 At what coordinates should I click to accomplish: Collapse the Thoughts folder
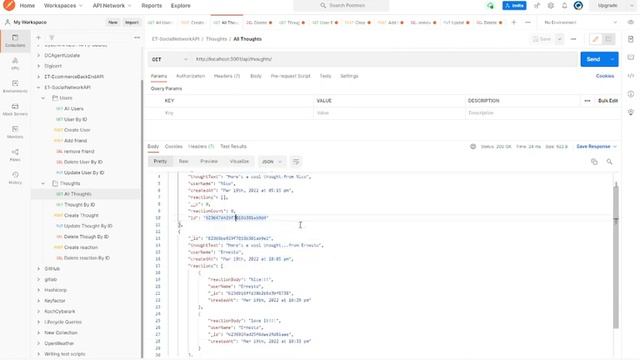click(44, 183)
